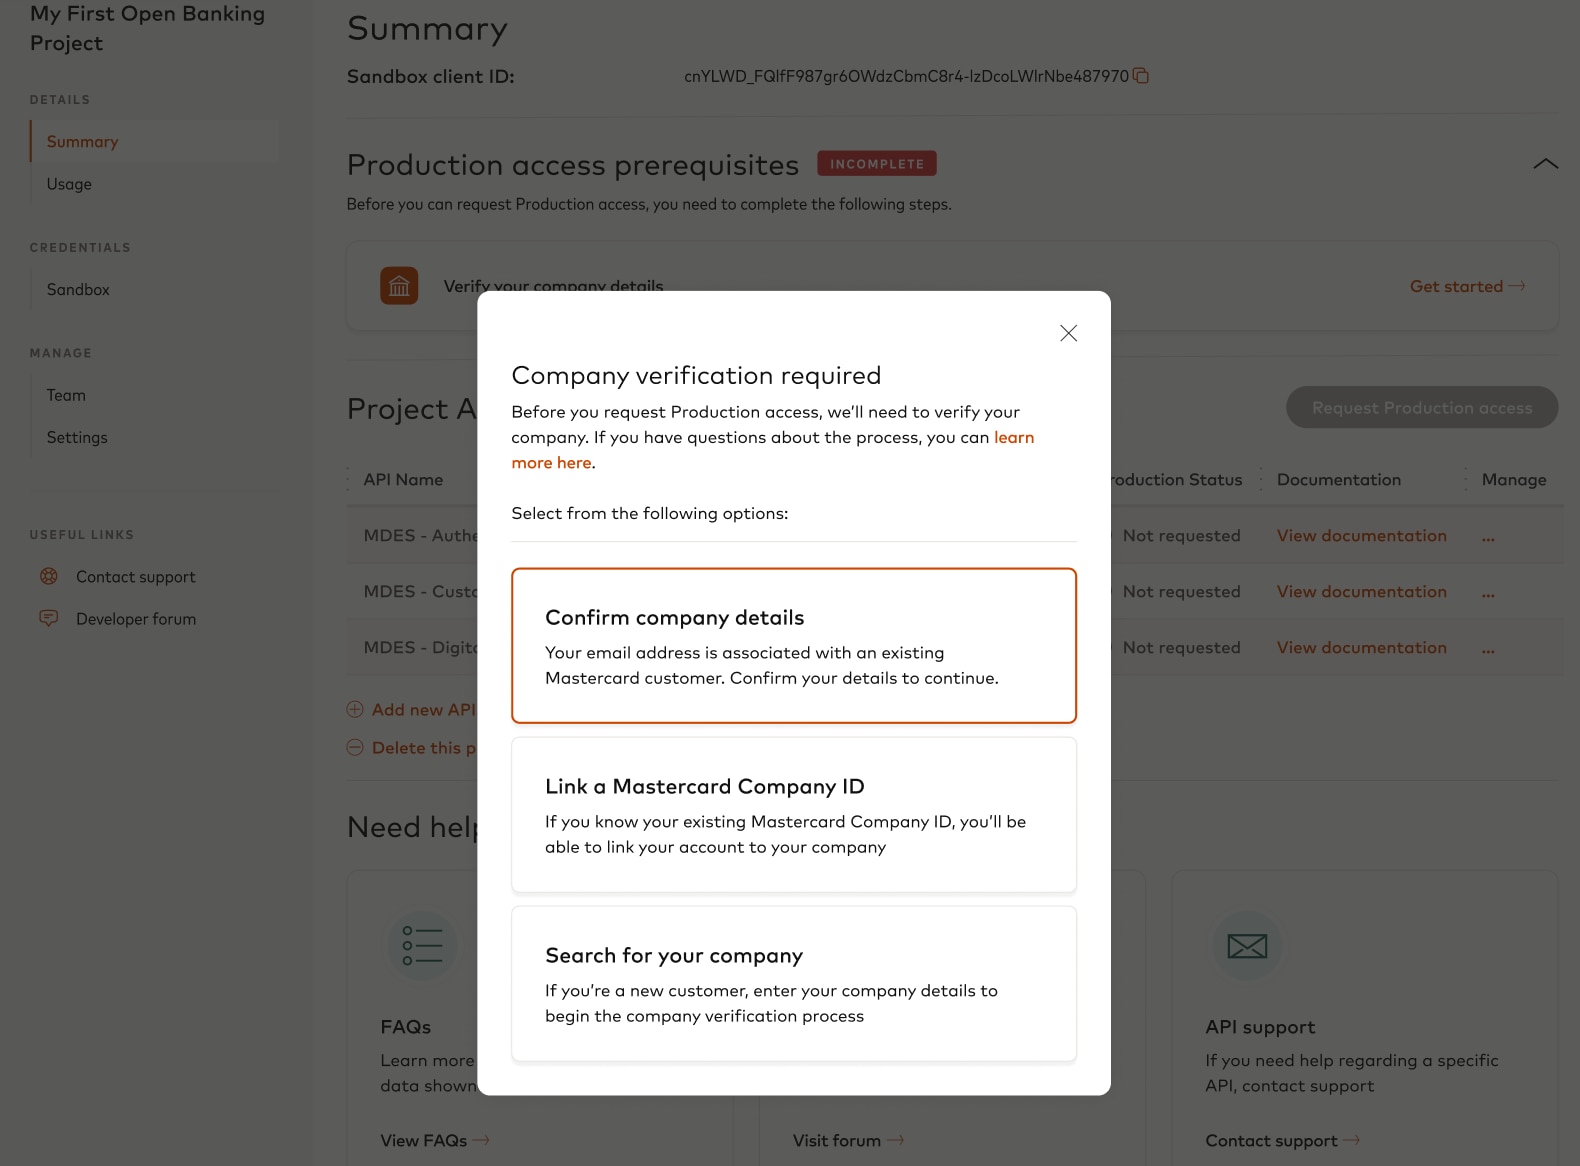
Task: Open manage menu for first MDES API row
Action: [x=1488, y=537]
